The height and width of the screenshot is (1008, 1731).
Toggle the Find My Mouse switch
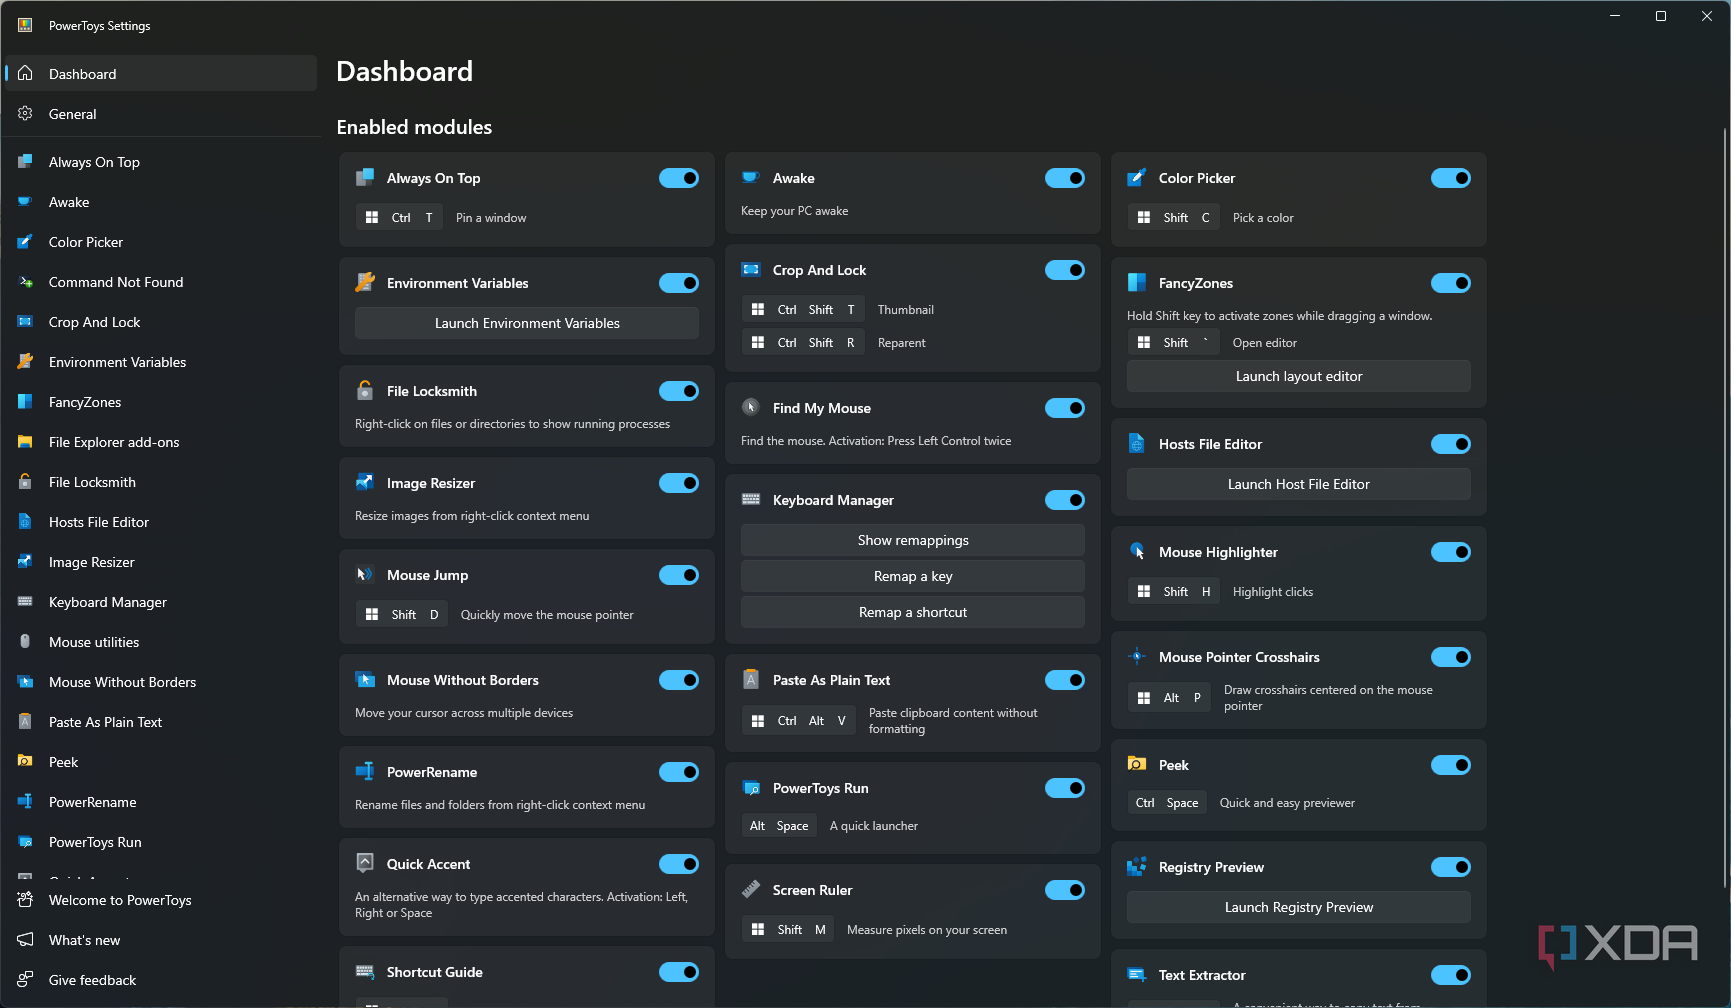1065,408
